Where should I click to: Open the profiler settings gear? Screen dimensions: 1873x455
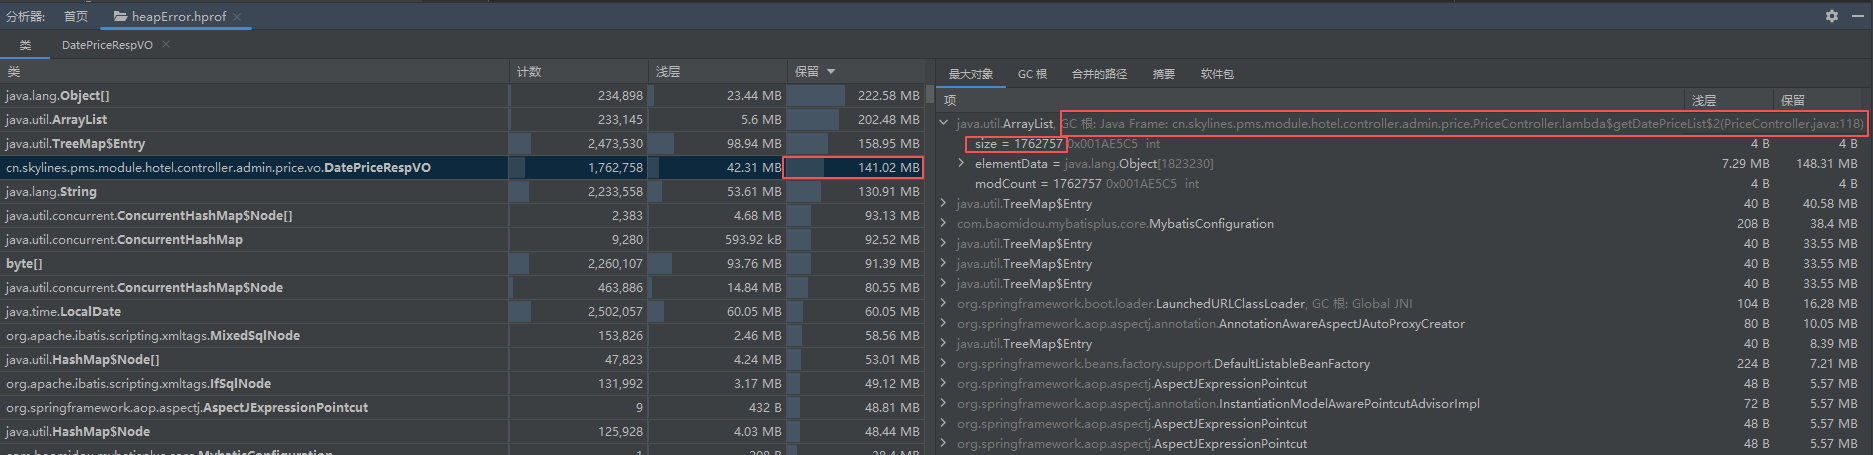(1832, 16)
